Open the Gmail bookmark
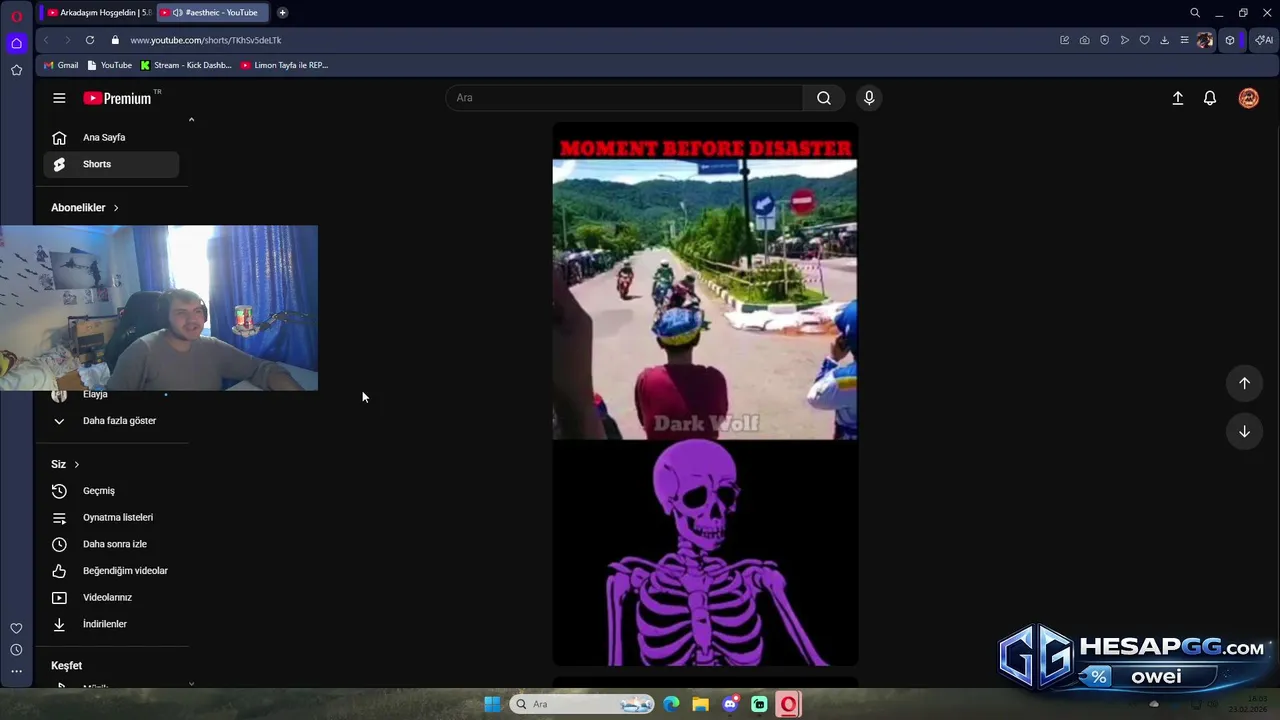Screen dimensions: 1280x720 pos(61,65)
